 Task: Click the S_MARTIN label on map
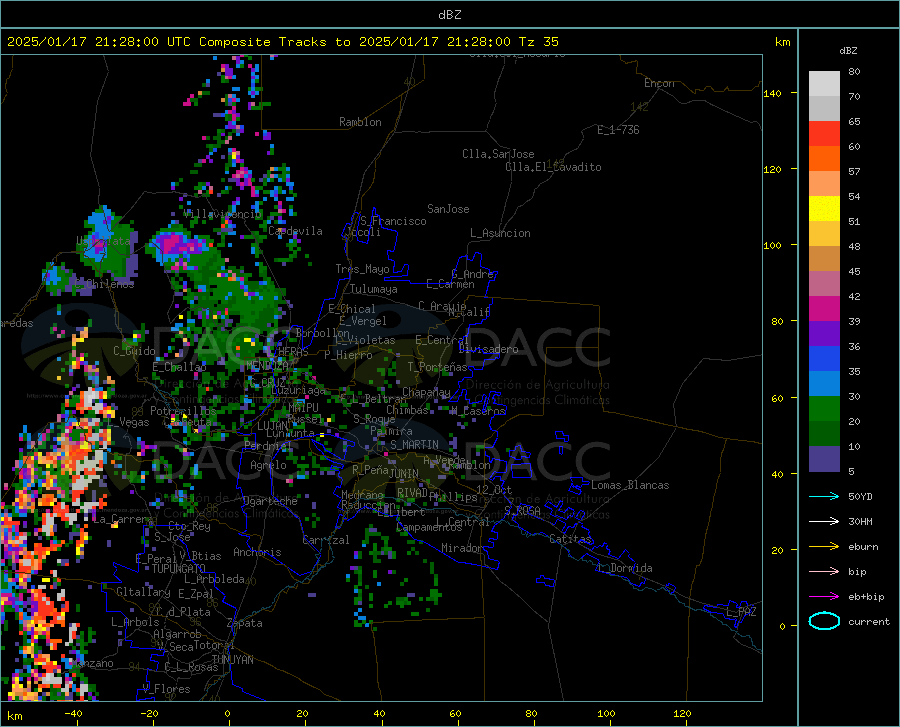(414, 445)
